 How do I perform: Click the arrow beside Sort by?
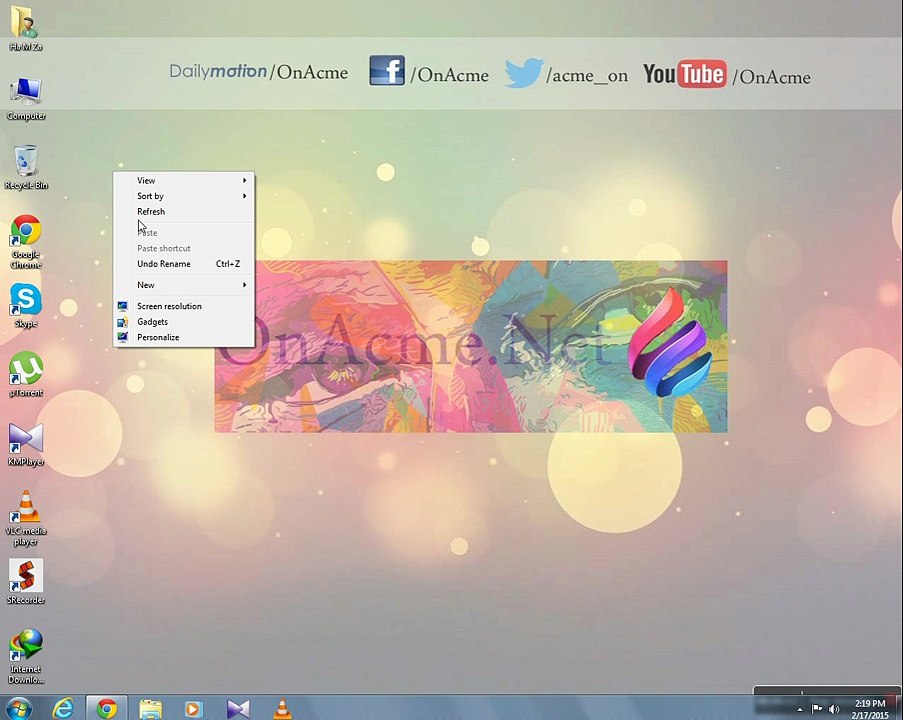point(245,196)
